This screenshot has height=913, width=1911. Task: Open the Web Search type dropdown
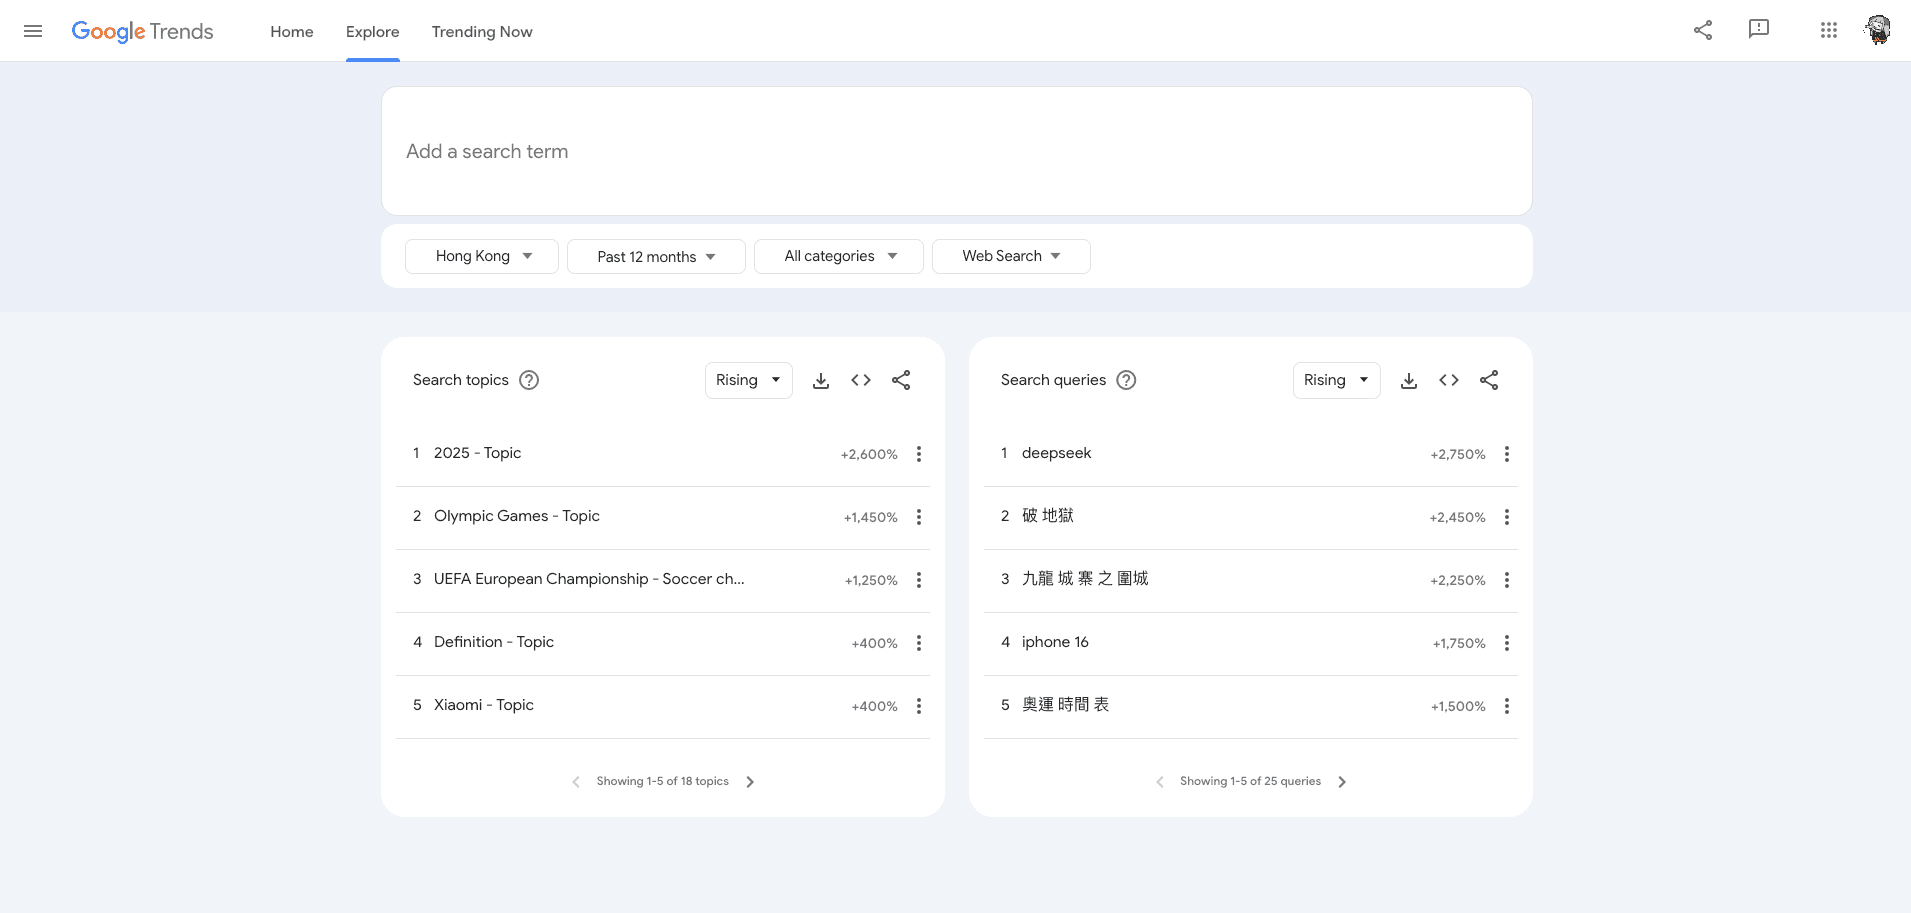click(1011, 256)
